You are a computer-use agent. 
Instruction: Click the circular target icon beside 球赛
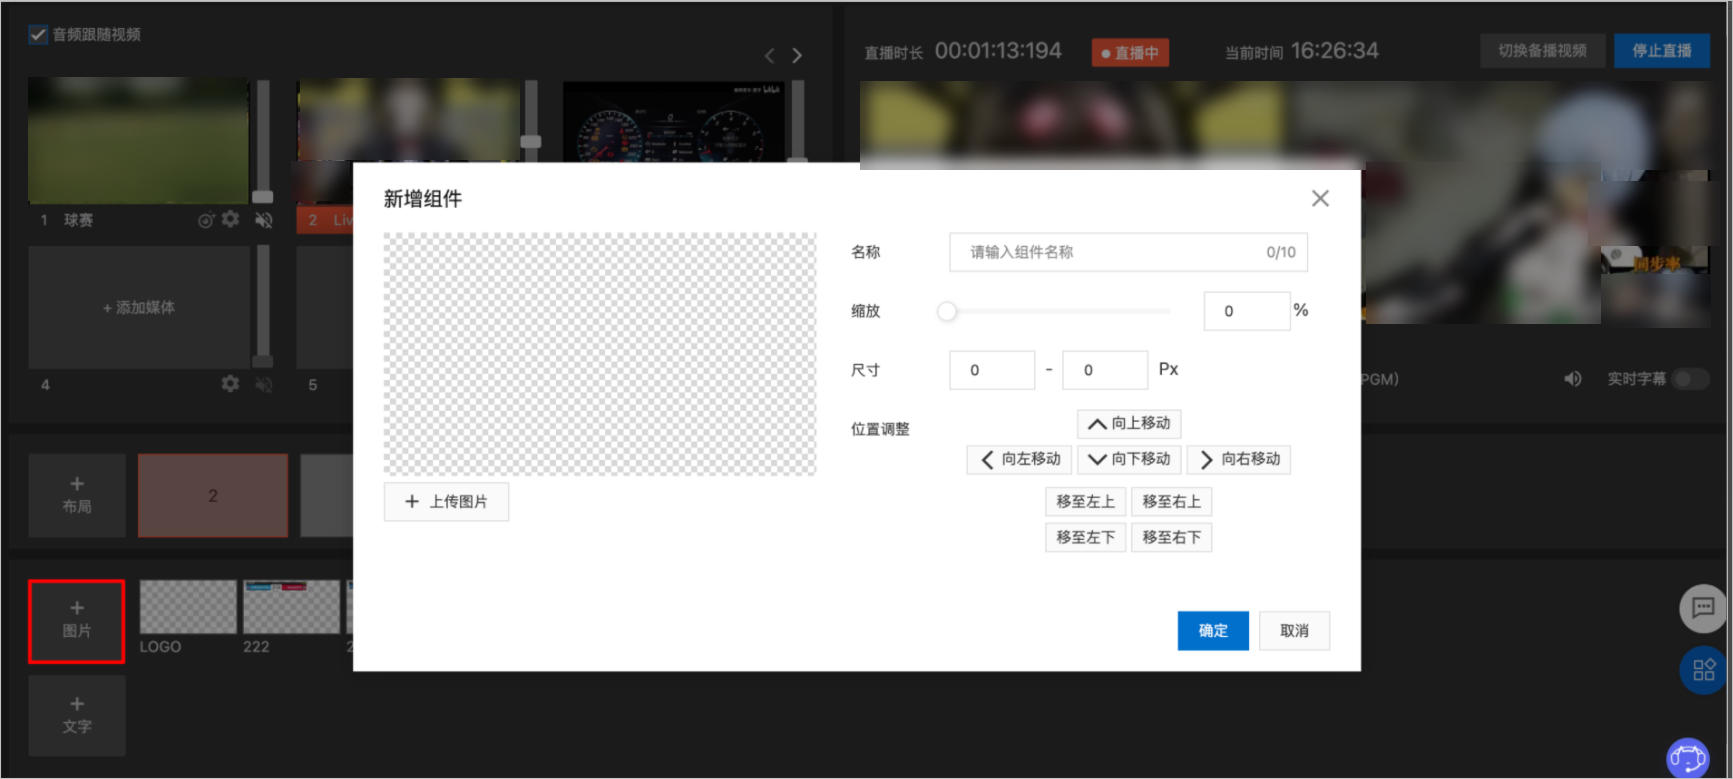(x=206, y=220)
